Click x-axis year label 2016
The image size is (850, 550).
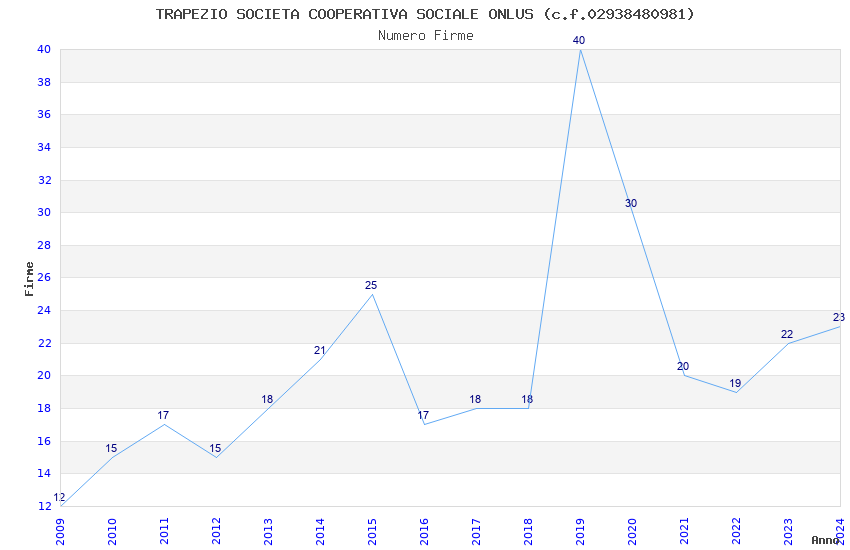[x=424, y=531]
